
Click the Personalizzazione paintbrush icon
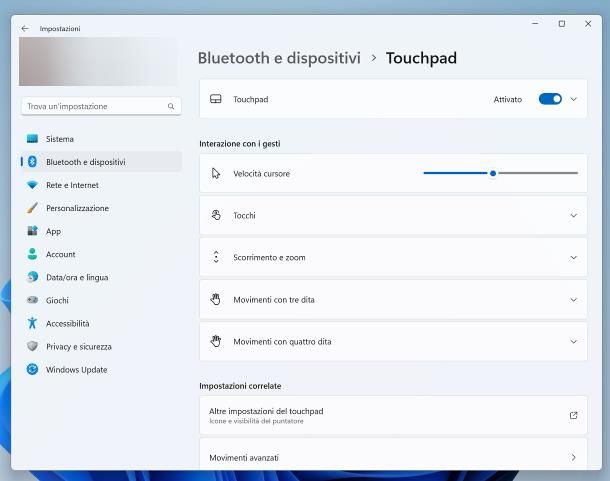coord(32,208)
